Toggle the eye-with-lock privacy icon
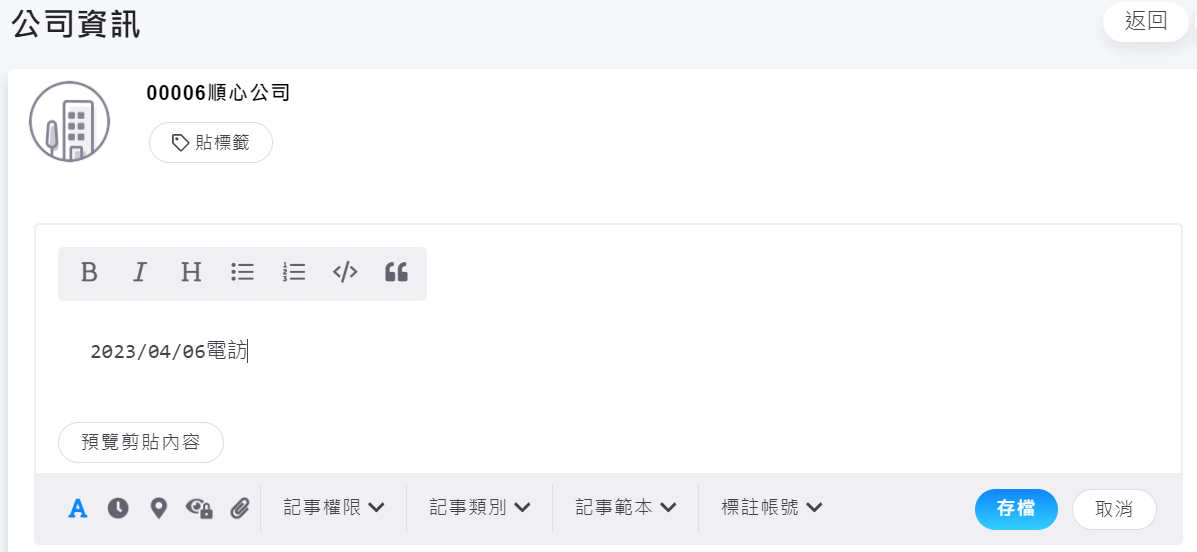Image resolution: width=1197 pixels, height=552 pixels. coord(199,508)
